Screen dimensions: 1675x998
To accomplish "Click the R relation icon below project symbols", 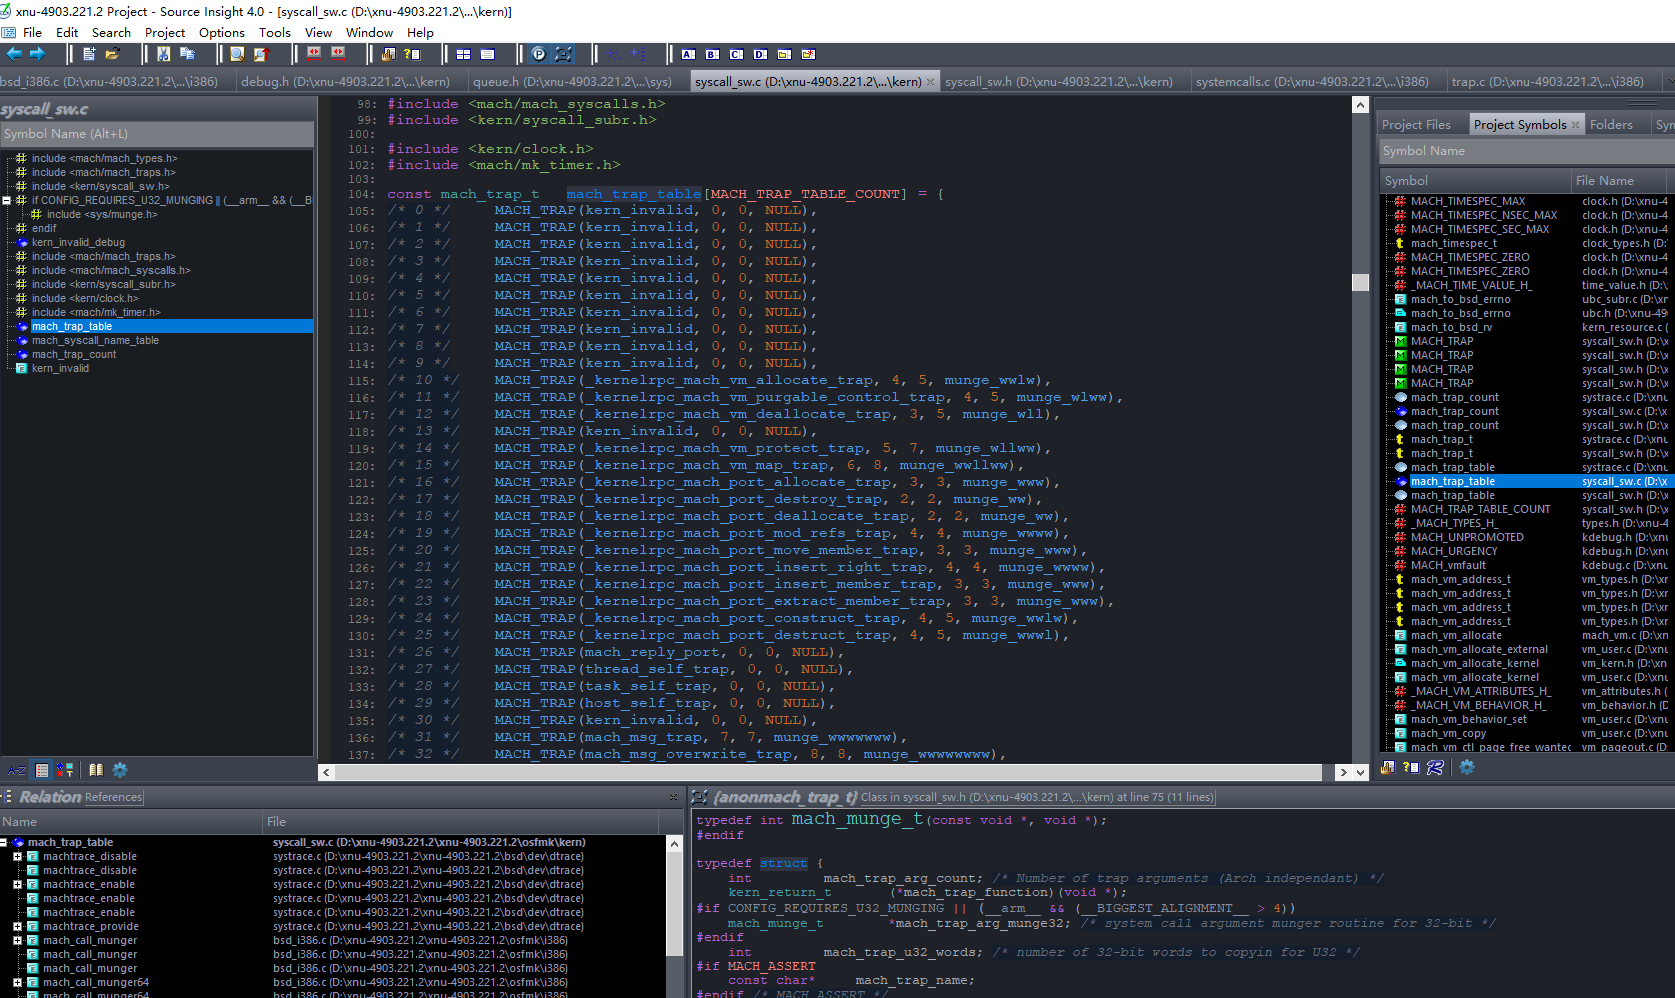I will pyautogui.click(x=1435, y=767).
